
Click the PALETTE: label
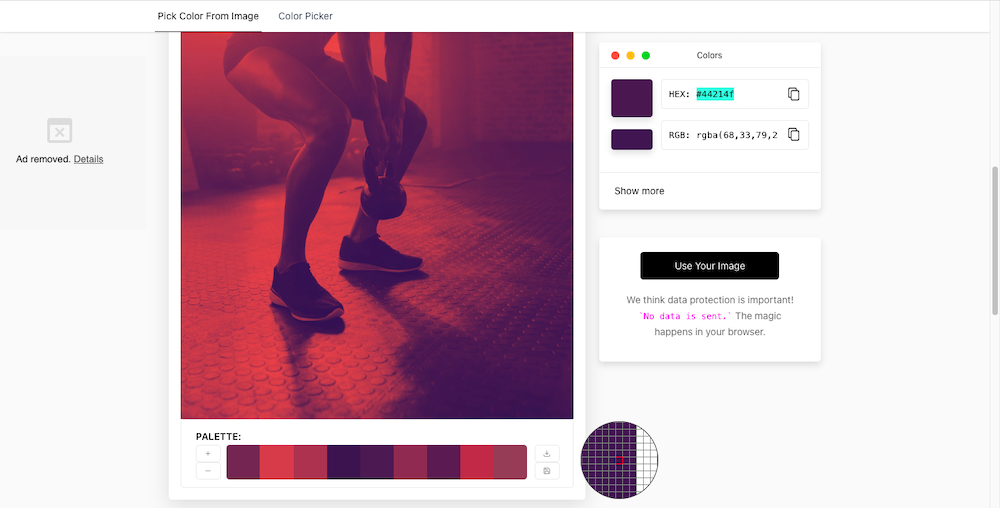(219, 437)
